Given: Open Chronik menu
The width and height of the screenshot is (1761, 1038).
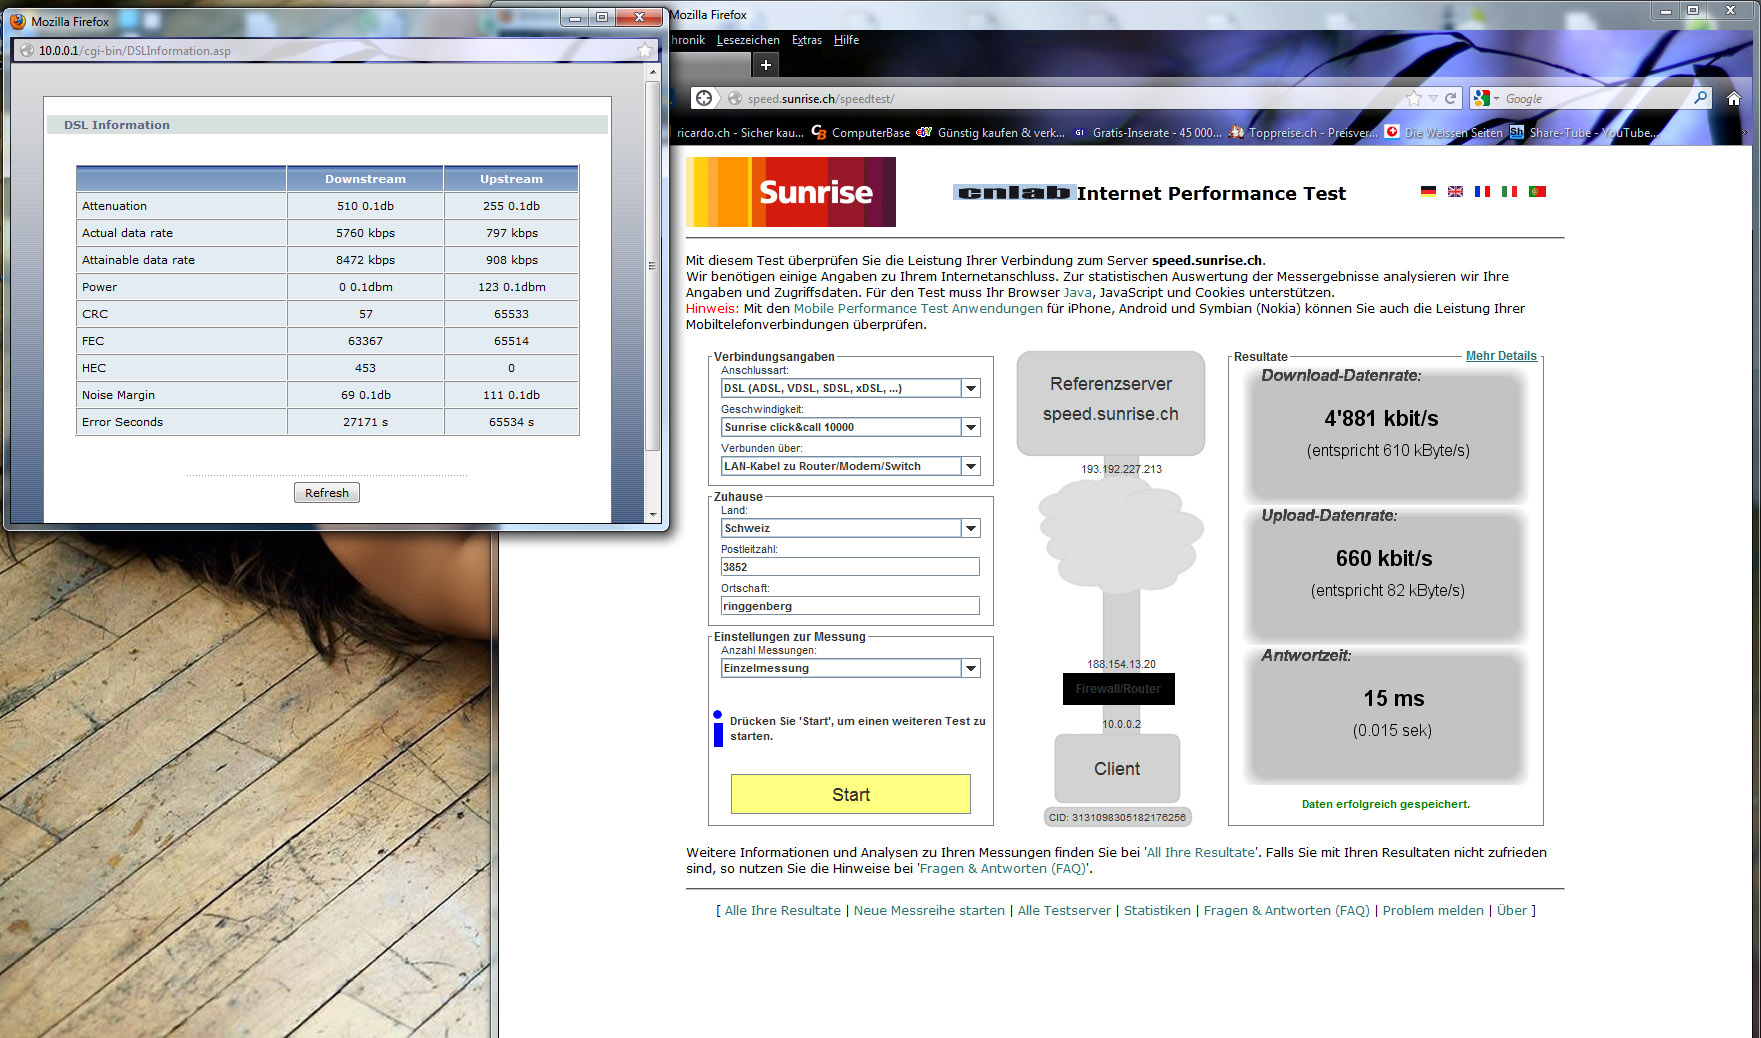Looking at the screenshot, I should tap(688, 40).
